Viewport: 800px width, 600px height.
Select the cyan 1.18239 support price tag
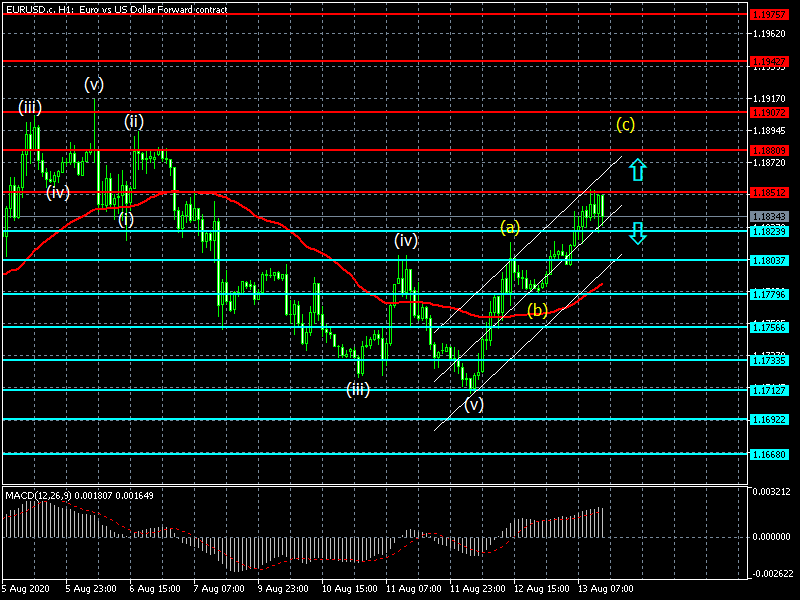[768, 231]
